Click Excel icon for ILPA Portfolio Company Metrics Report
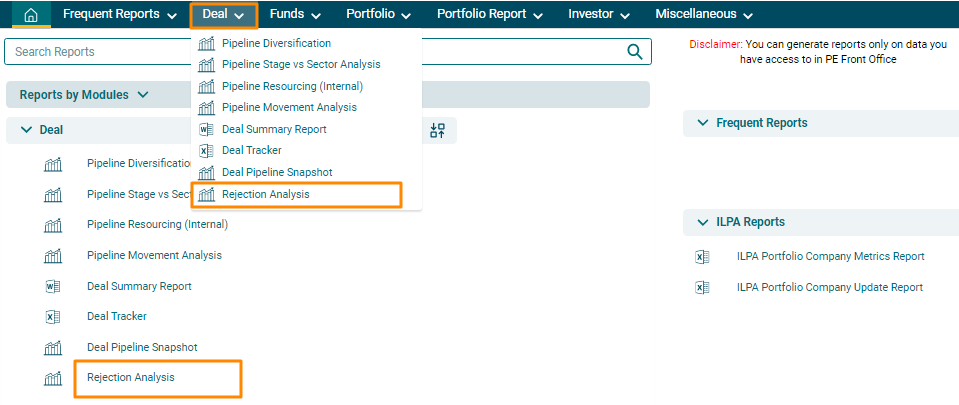959x405 pixels. [x=702, y=257]
